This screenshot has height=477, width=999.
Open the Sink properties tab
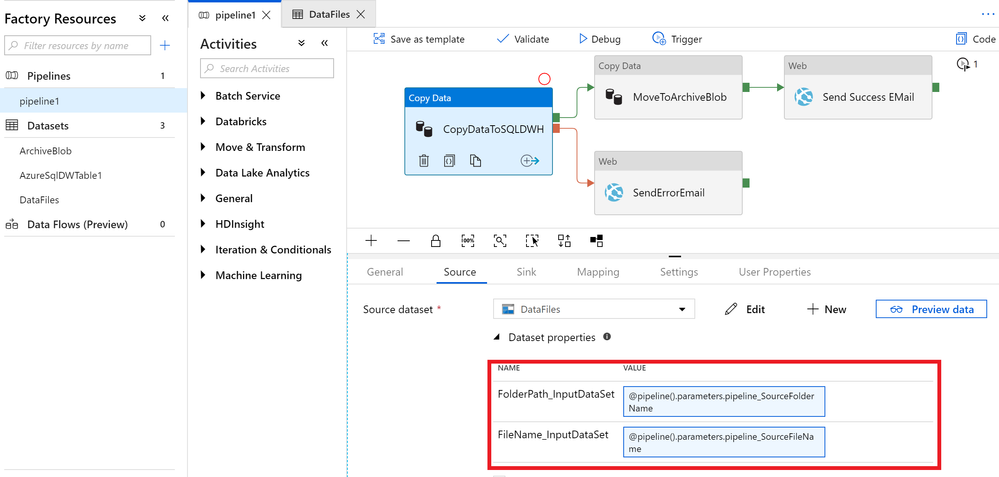point(526,272)
